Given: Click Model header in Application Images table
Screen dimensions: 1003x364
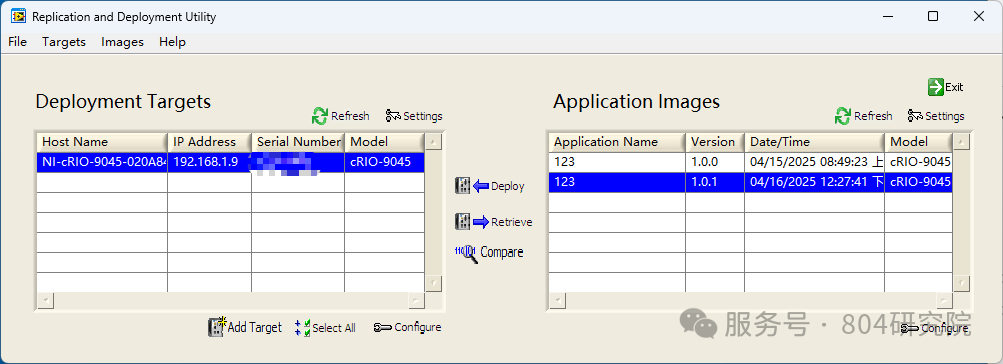Looking at the screenshot, I should (919, 142).
